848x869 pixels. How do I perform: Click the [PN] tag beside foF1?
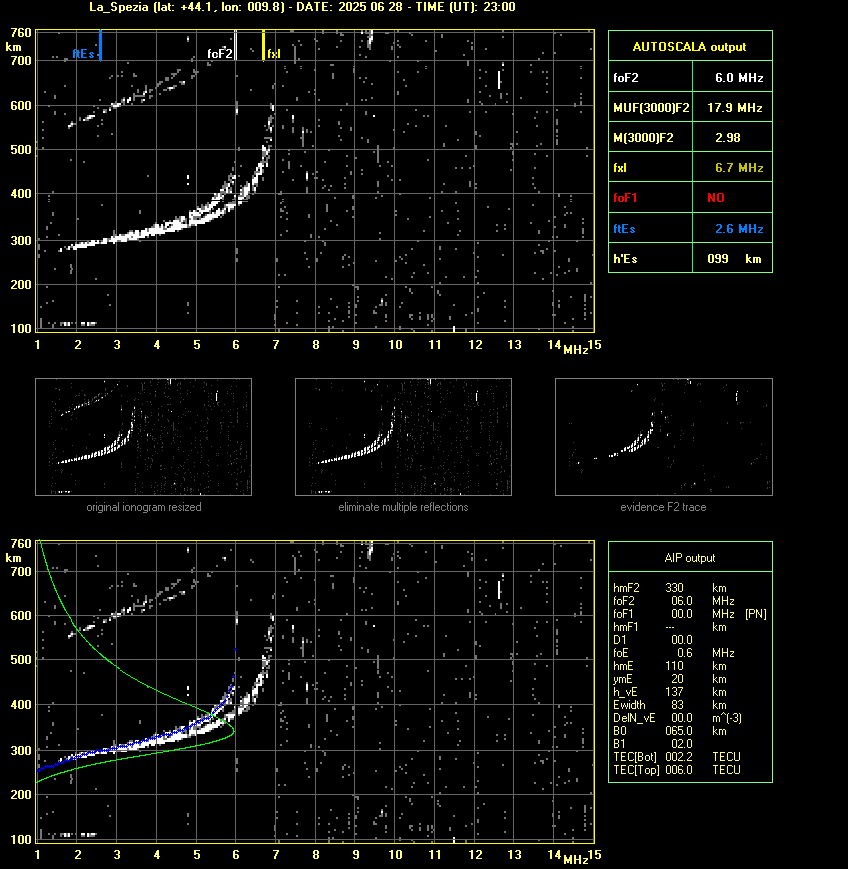pos(756,614)
